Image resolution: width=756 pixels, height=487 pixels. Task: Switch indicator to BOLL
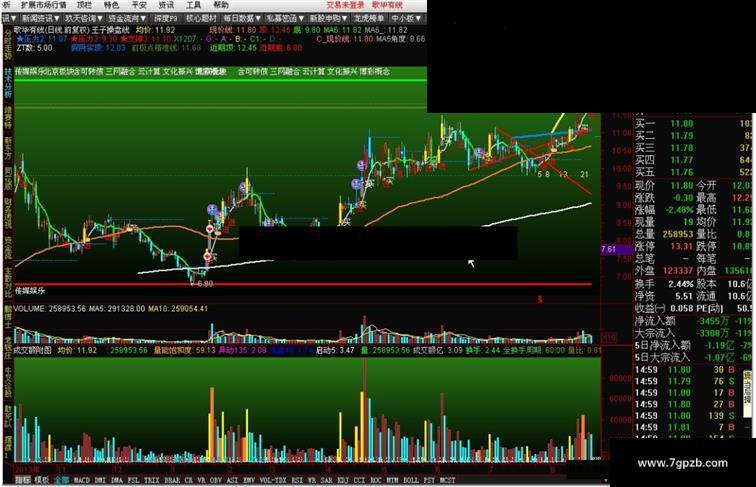(x=410, y=480)
